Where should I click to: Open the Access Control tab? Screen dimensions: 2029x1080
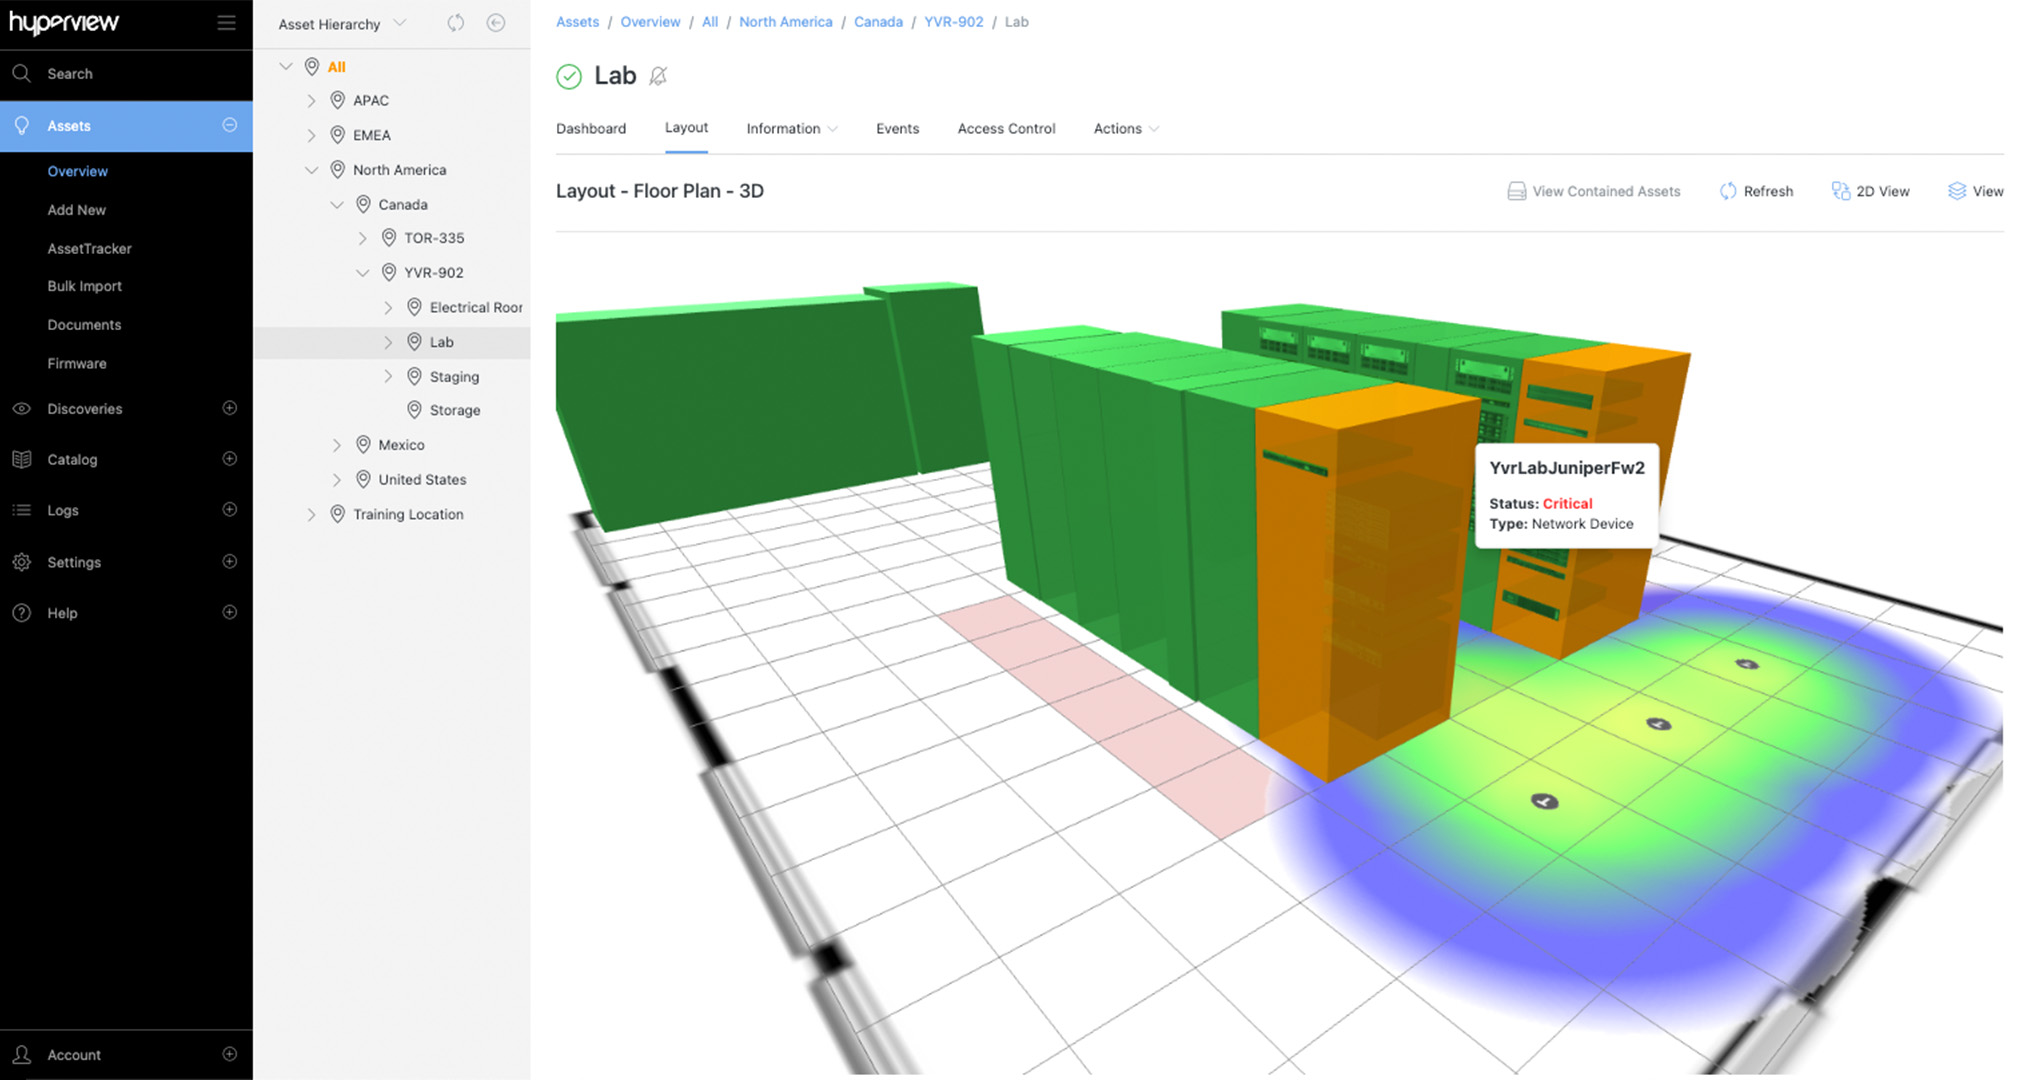[x=1006, y=128]
